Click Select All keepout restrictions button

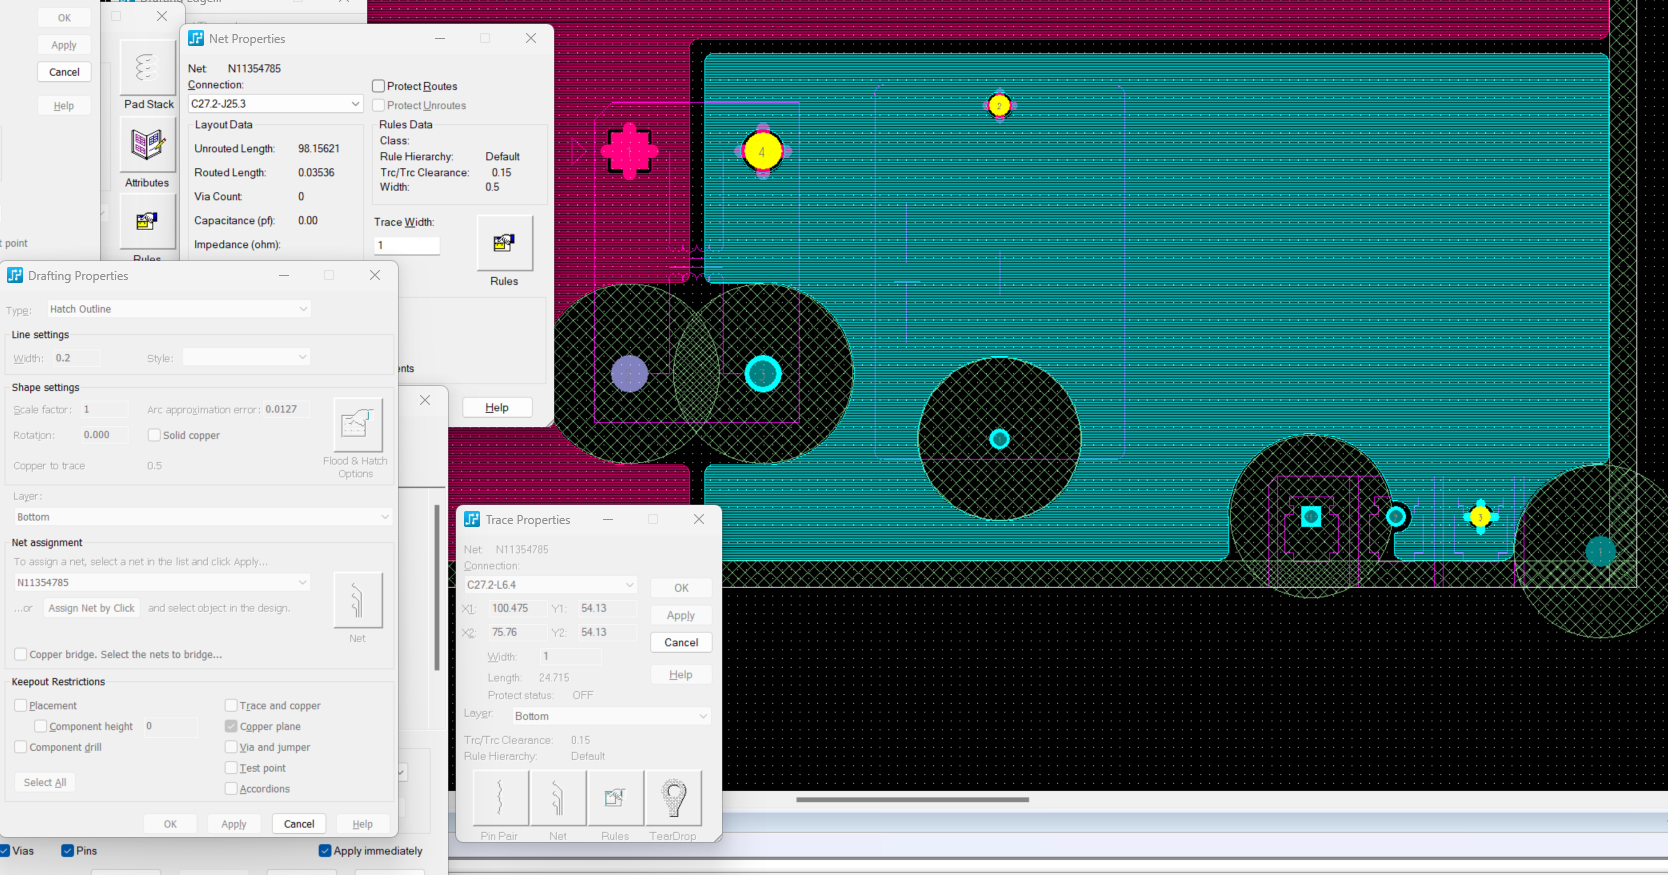click(45, 782)
